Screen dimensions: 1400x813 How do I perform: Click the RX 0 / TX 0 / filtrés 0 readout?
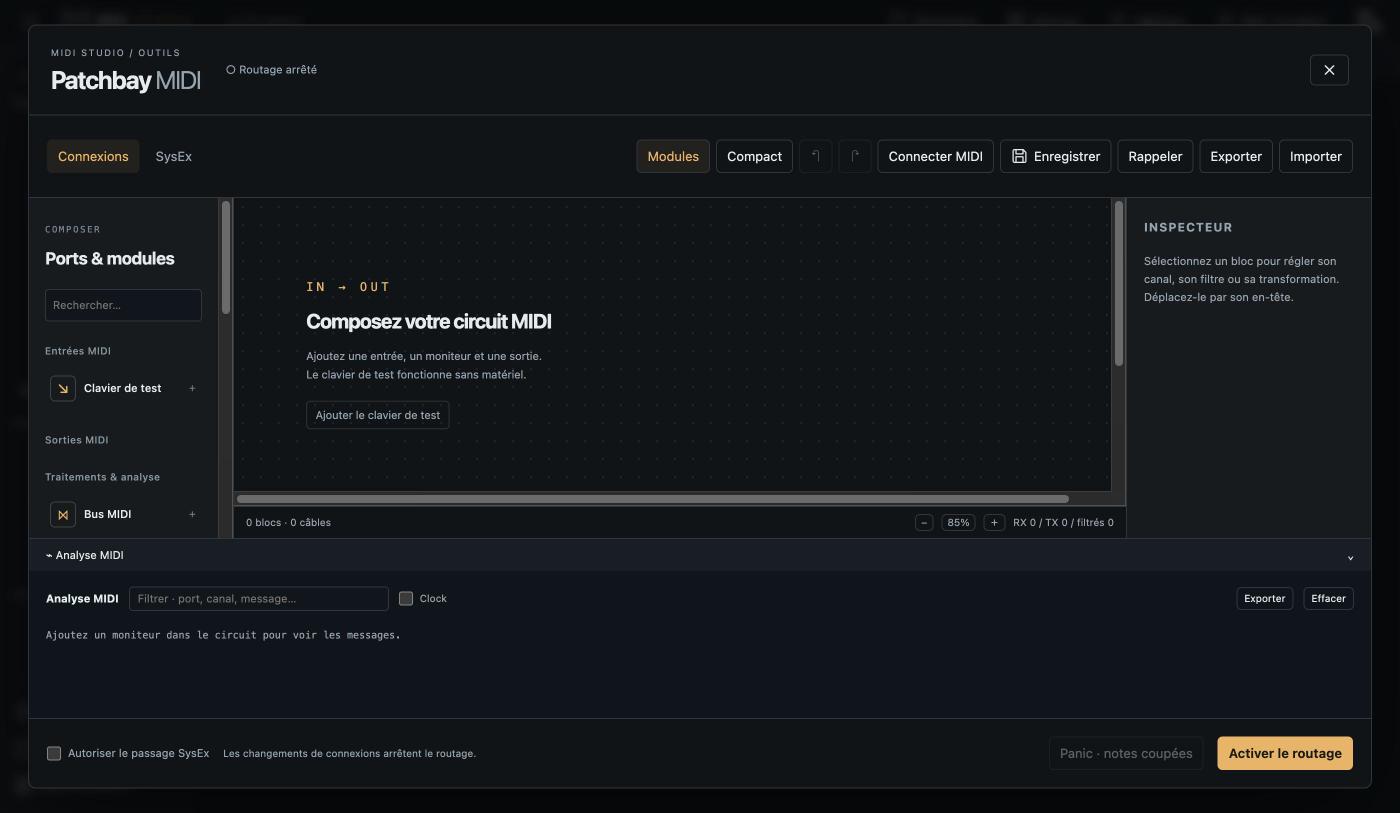1063,522
